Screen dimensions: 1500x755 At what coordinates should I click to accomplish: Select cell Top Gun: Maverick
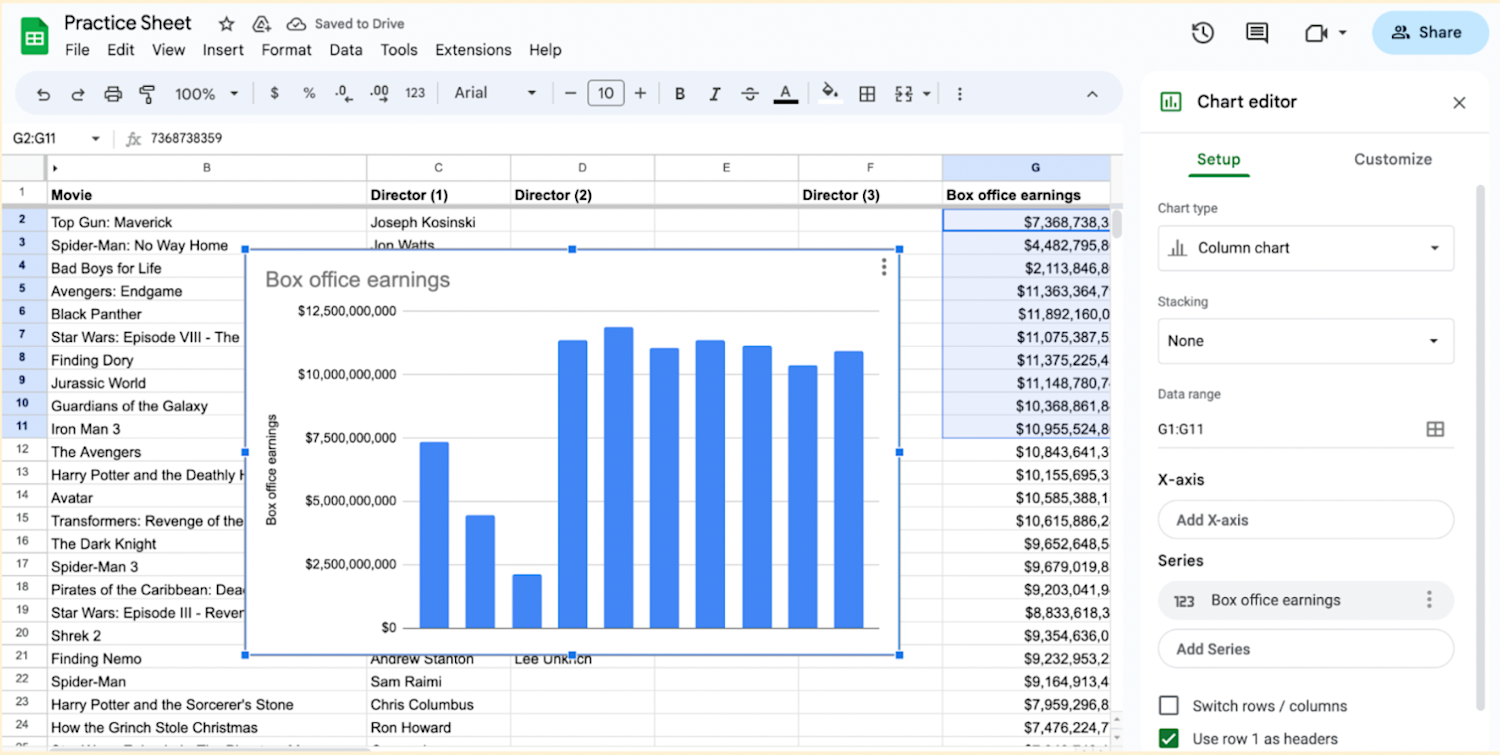click(x=207, y=222)
